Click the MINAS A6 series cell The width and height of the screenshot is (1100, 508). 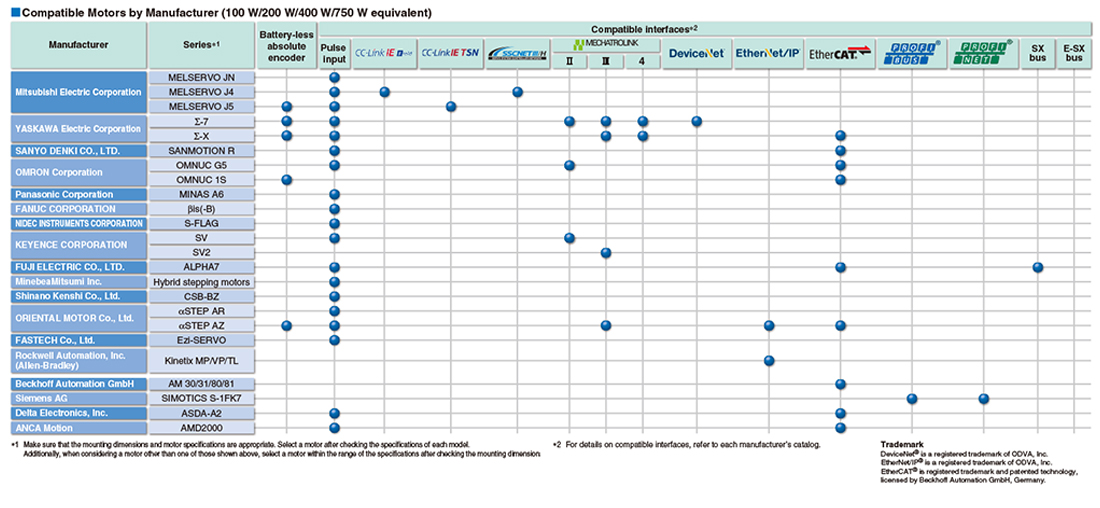[x=201, y=194]
